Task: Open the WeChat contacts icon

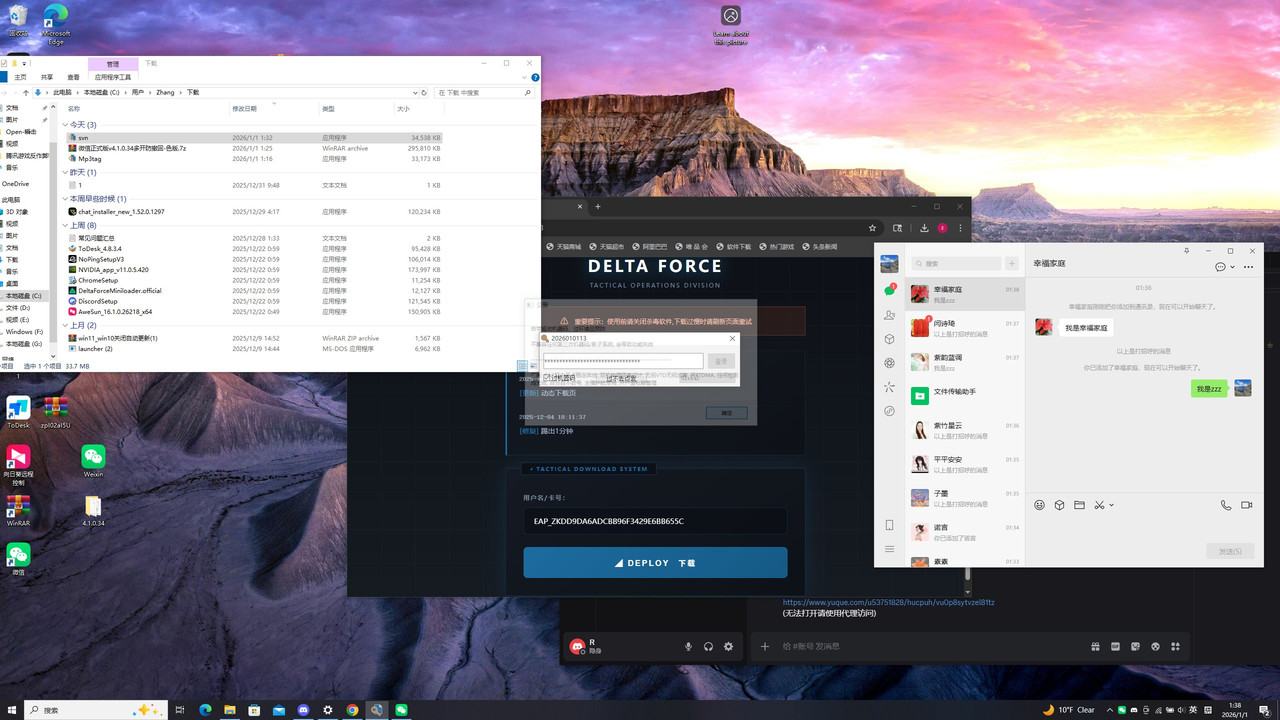Action: [889, 315]
